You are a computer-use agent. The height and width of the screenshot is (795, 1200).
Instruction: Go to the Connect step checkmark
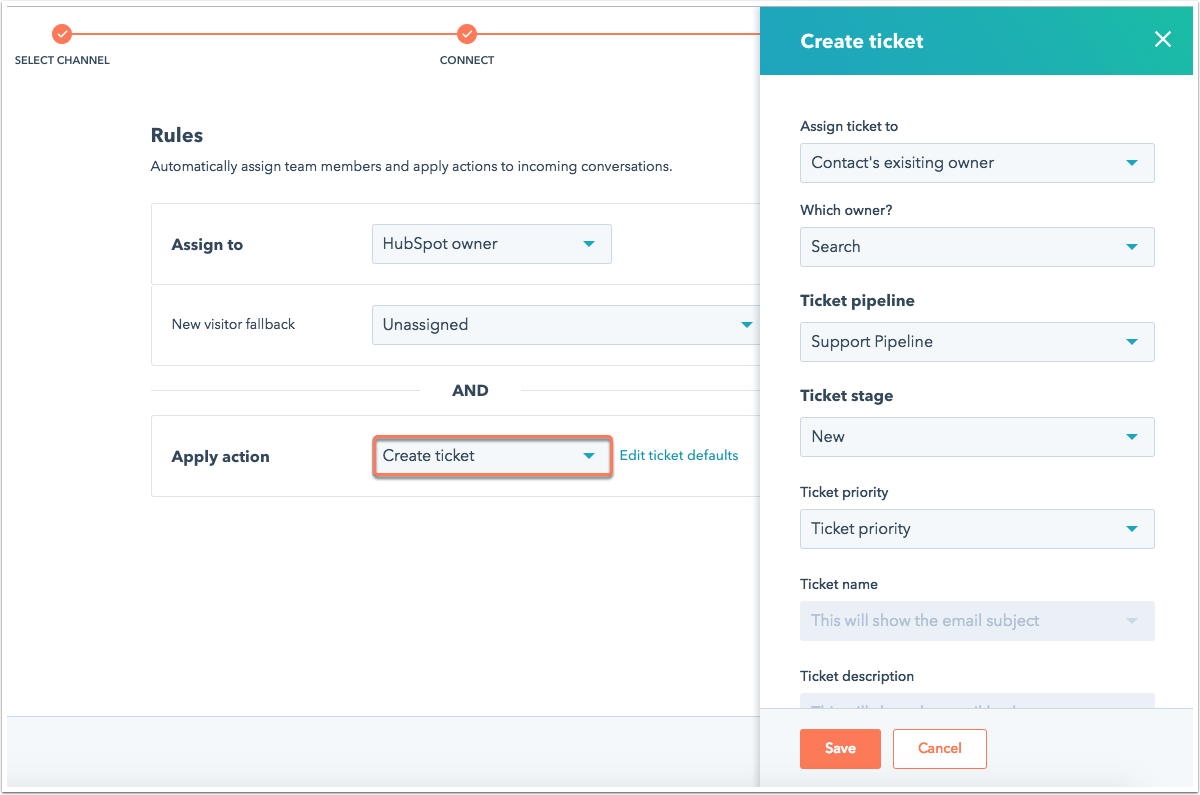point(467,34)
